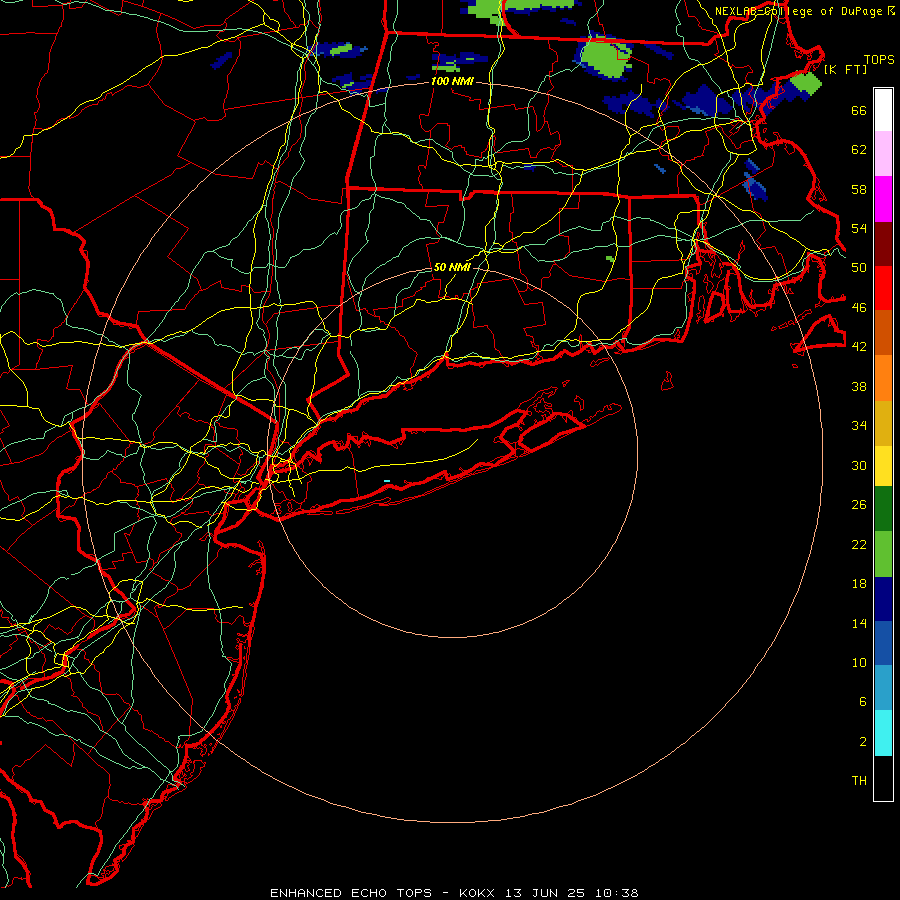
Task: Click the 'KOKX' radar site identifier
Action: click(x=476, y=893)
